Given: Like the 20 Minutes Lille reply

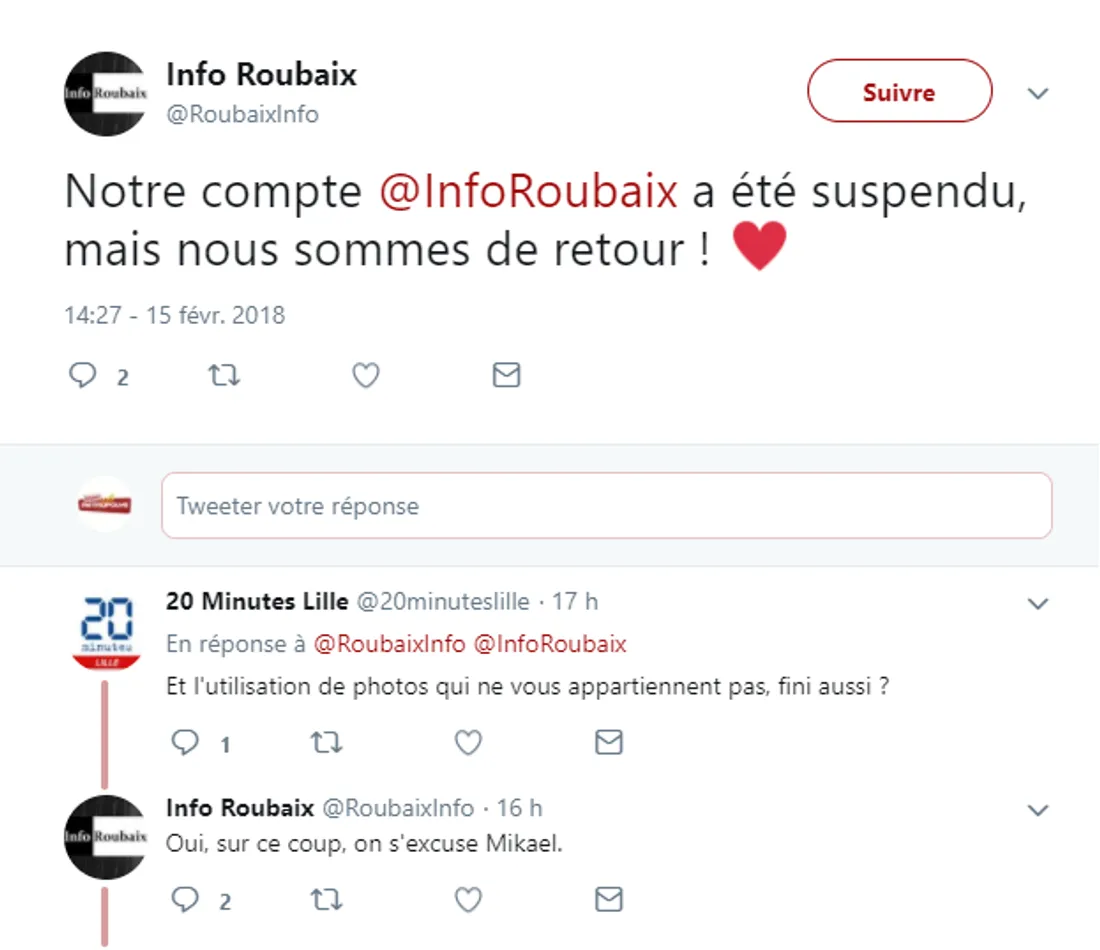Looking at the screenshot, I should pos(468,742).
